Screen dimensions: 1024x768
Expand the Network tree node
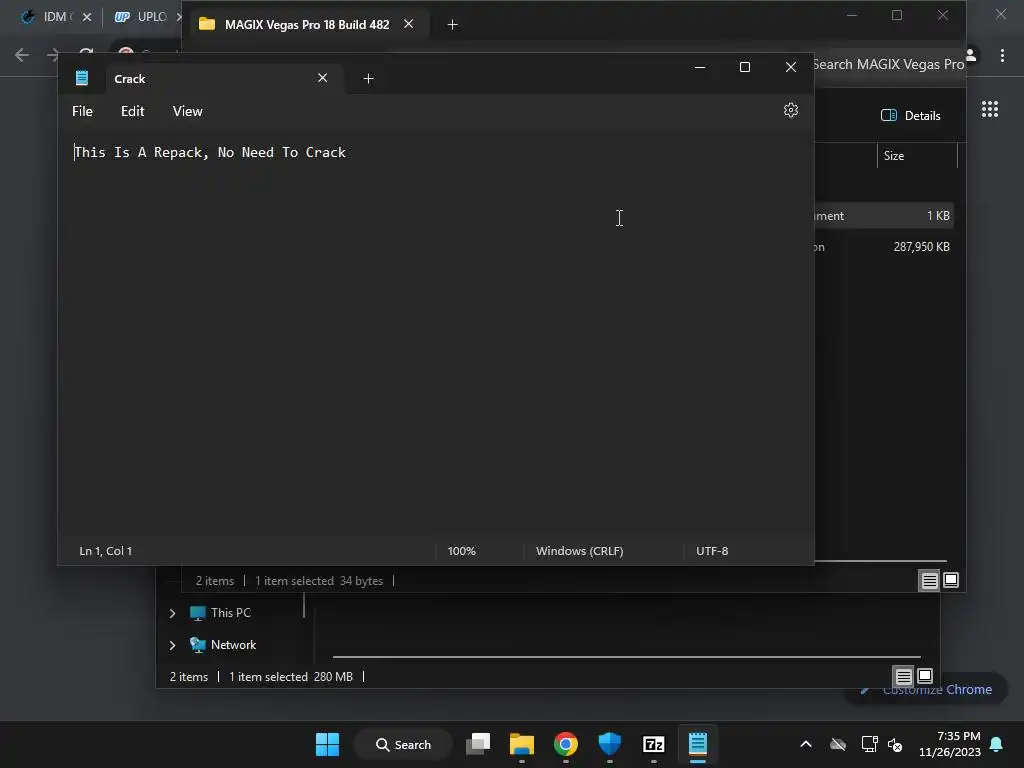tap(172, 645)
